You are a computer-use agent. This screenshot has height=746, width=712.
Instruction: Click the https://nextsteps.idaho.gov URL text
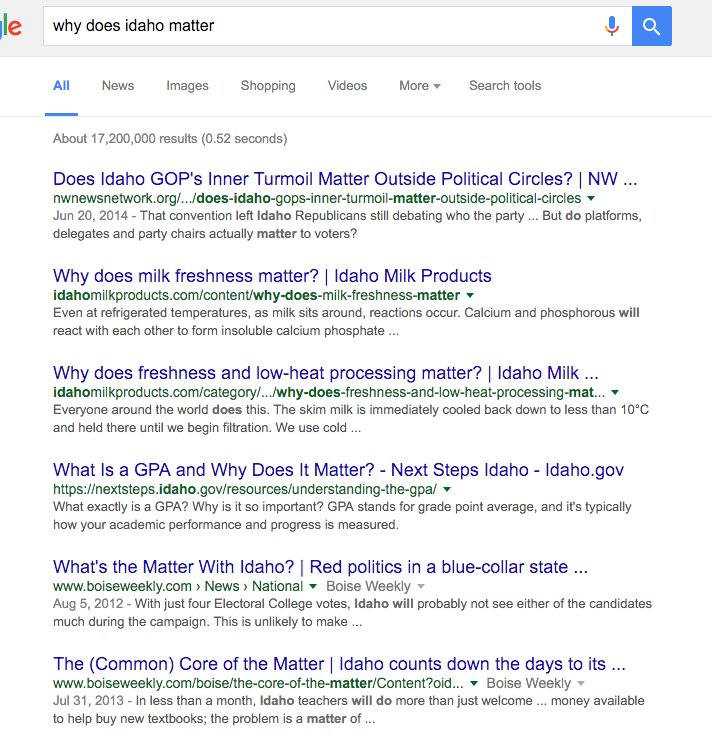coord(245,490)
